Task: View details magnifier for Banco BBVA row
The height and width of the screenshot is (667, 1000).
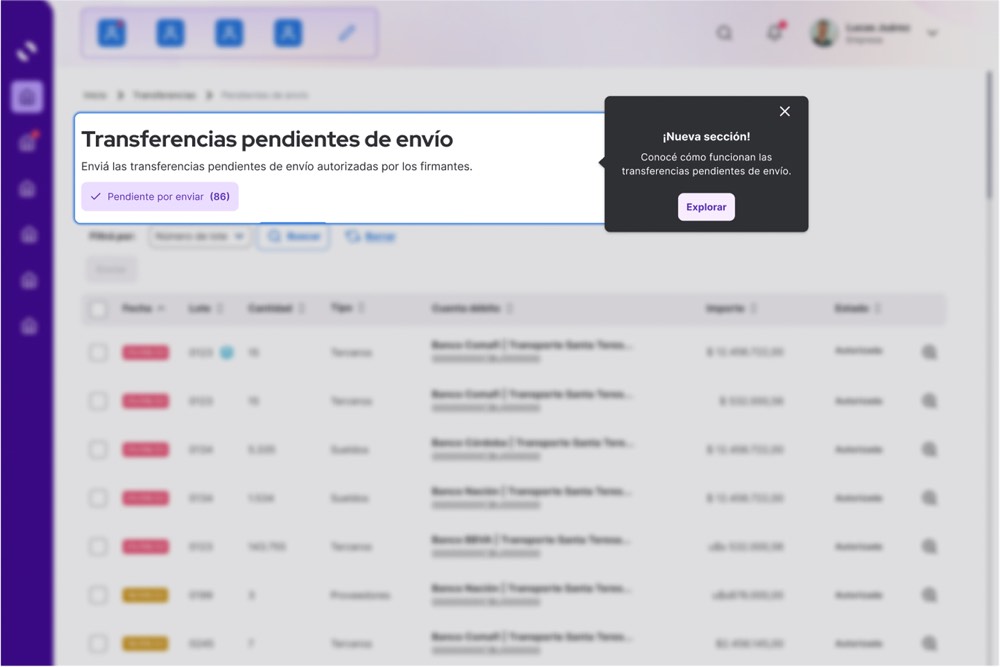Action: pyautogui.click(x=929, y=546)
